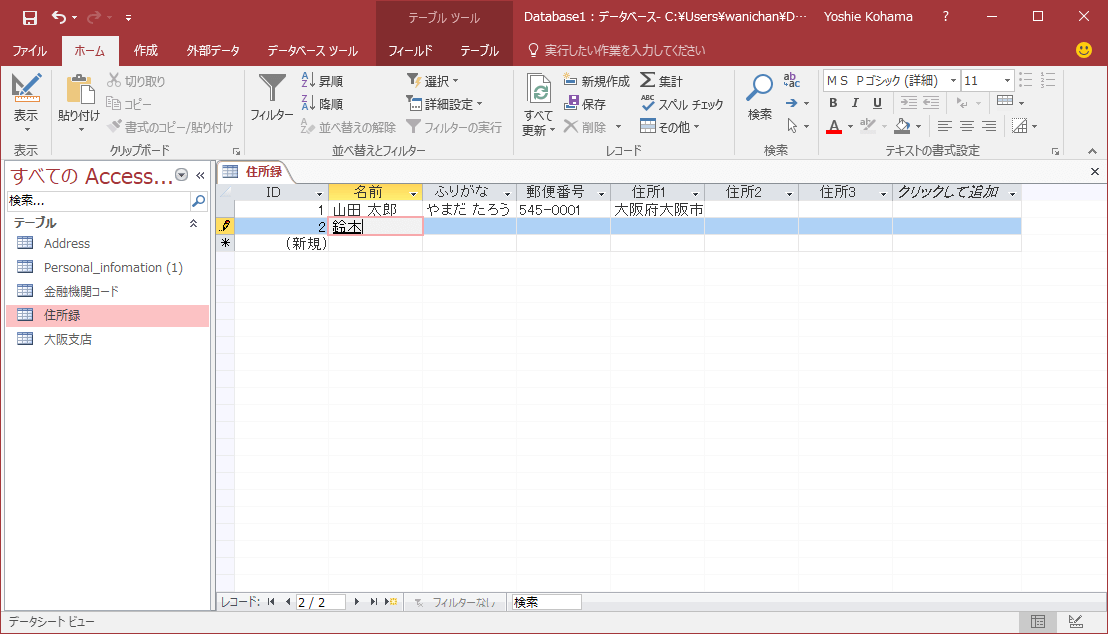This screenshot has width=1108, height=634.
Task: Switch to テーブル ribbon tab
Action: click(x=480, y=51)
